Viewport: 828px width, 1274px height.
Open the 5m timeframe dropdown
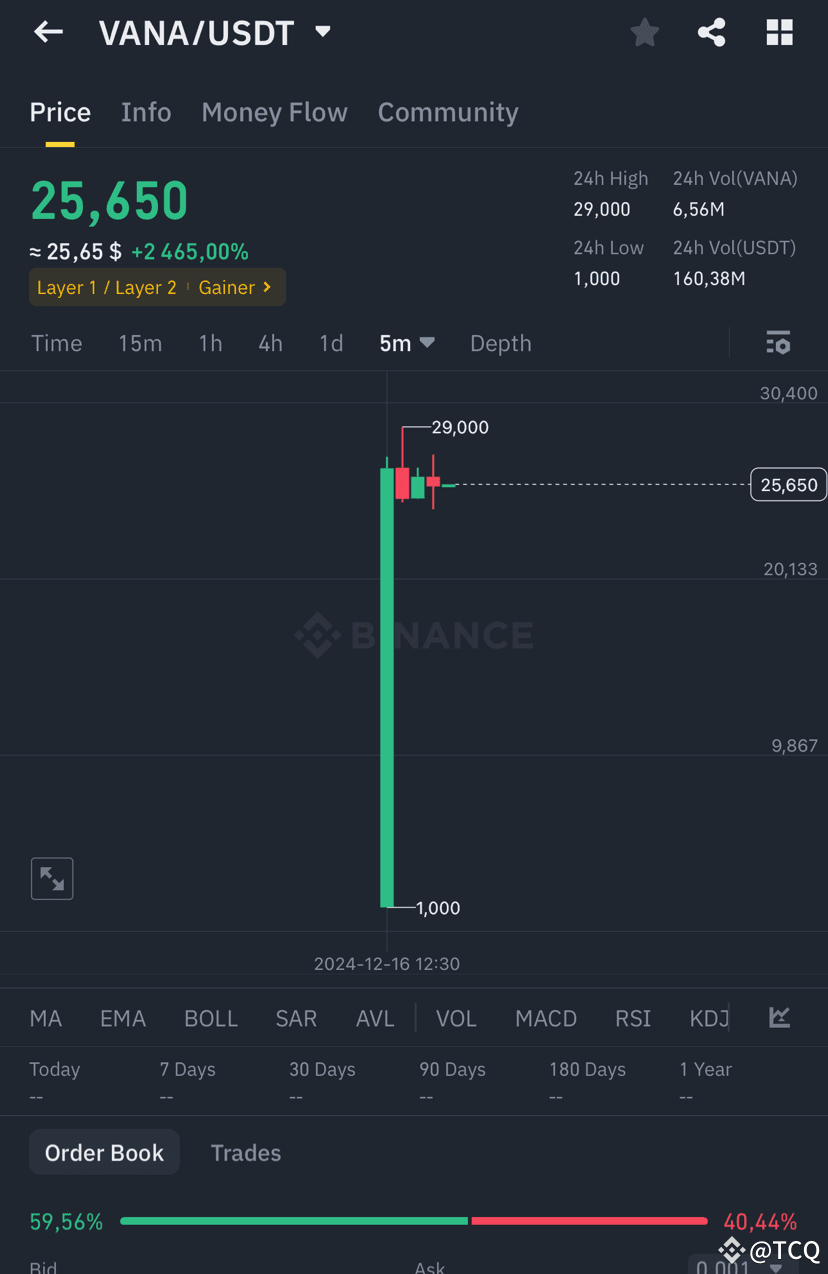tap(406, 343)
